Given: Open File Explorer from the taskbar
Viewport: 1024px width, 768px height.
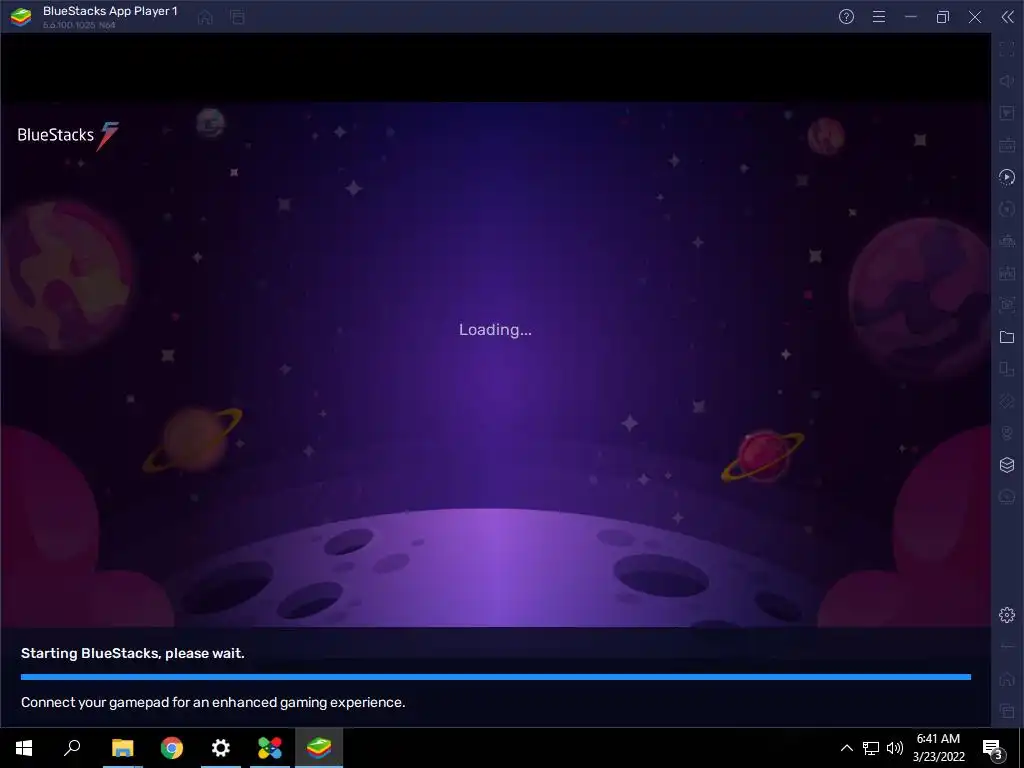Looking at the screenshot, I should tap(122, 748).
